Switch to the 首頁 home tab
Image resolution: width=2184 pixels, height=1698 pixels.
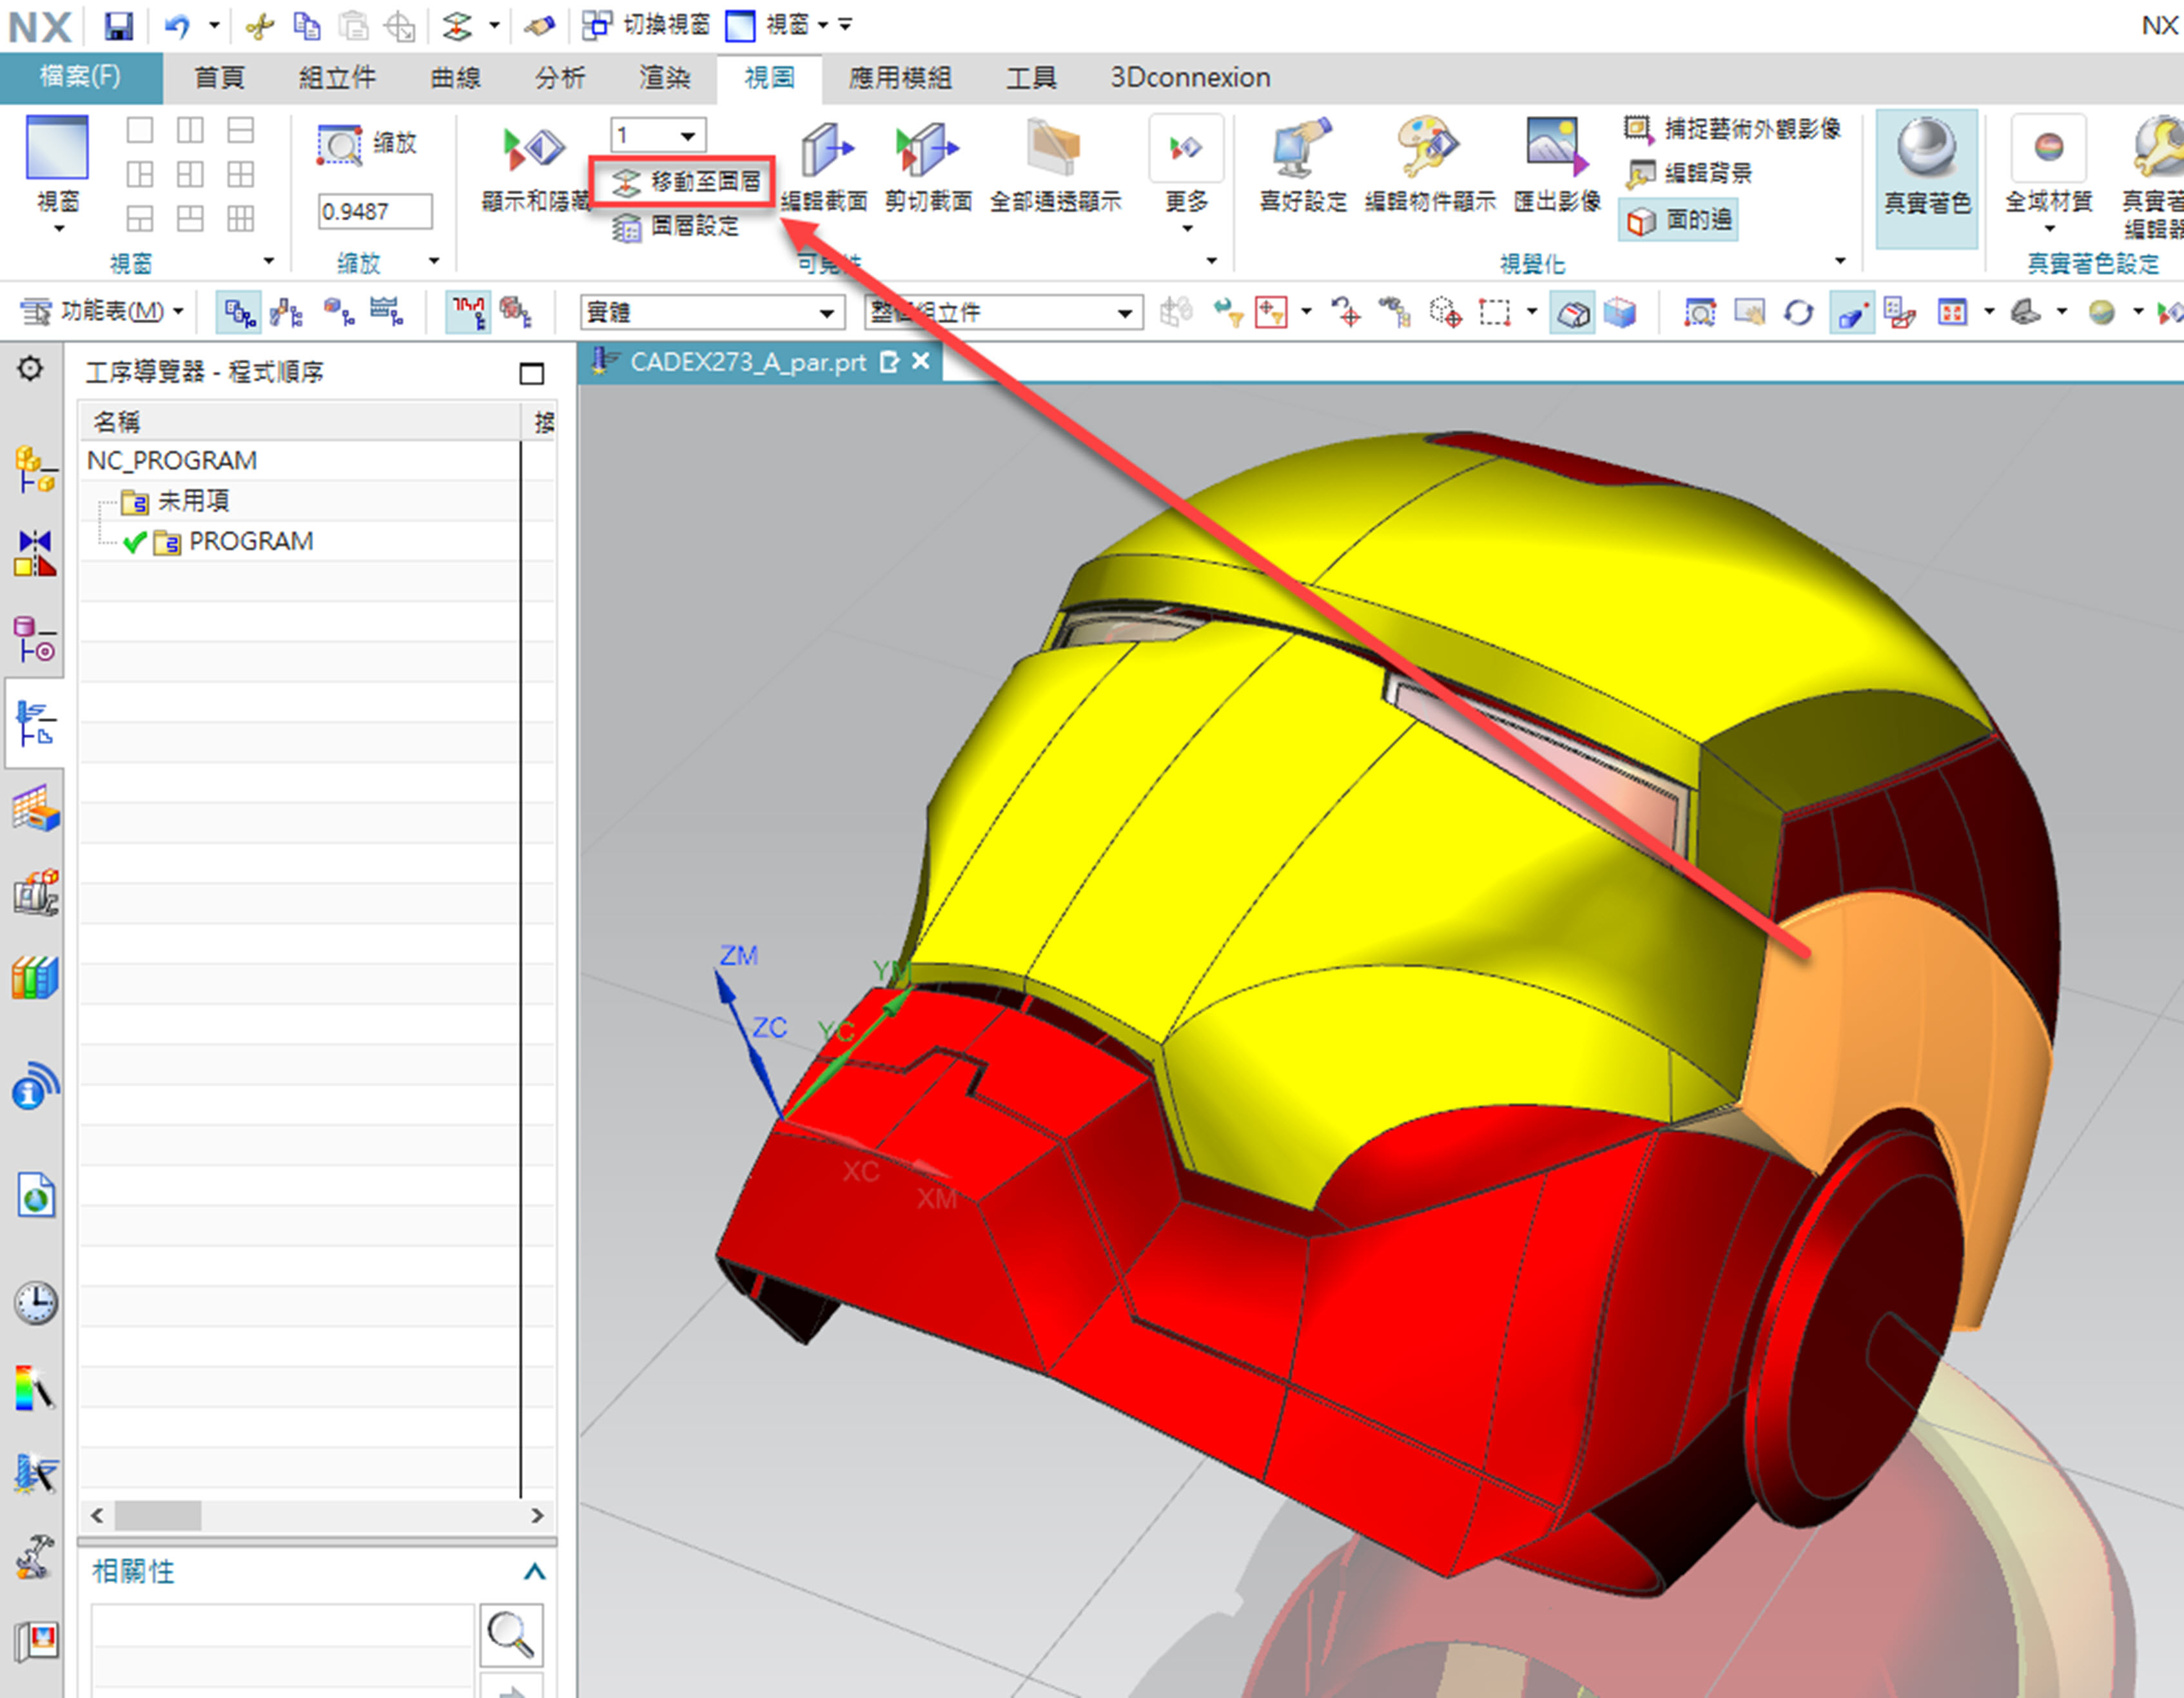219,78
